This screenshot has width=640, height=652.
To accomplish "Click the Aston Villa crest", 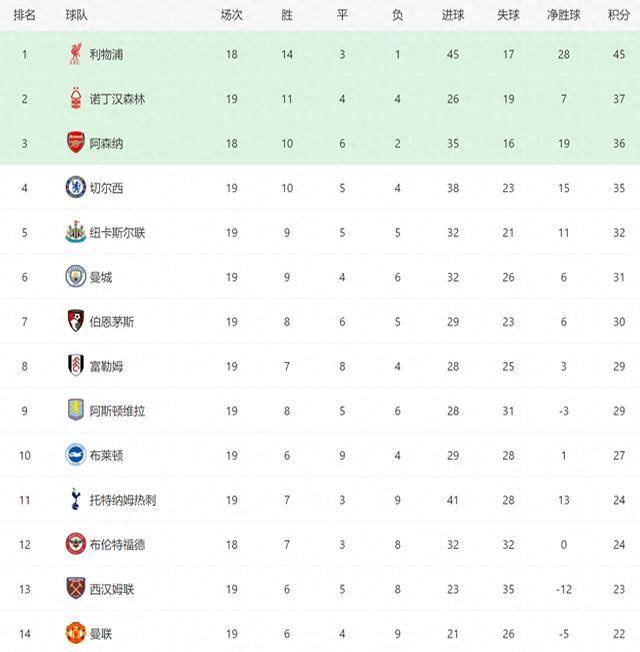I will [75, 410].
